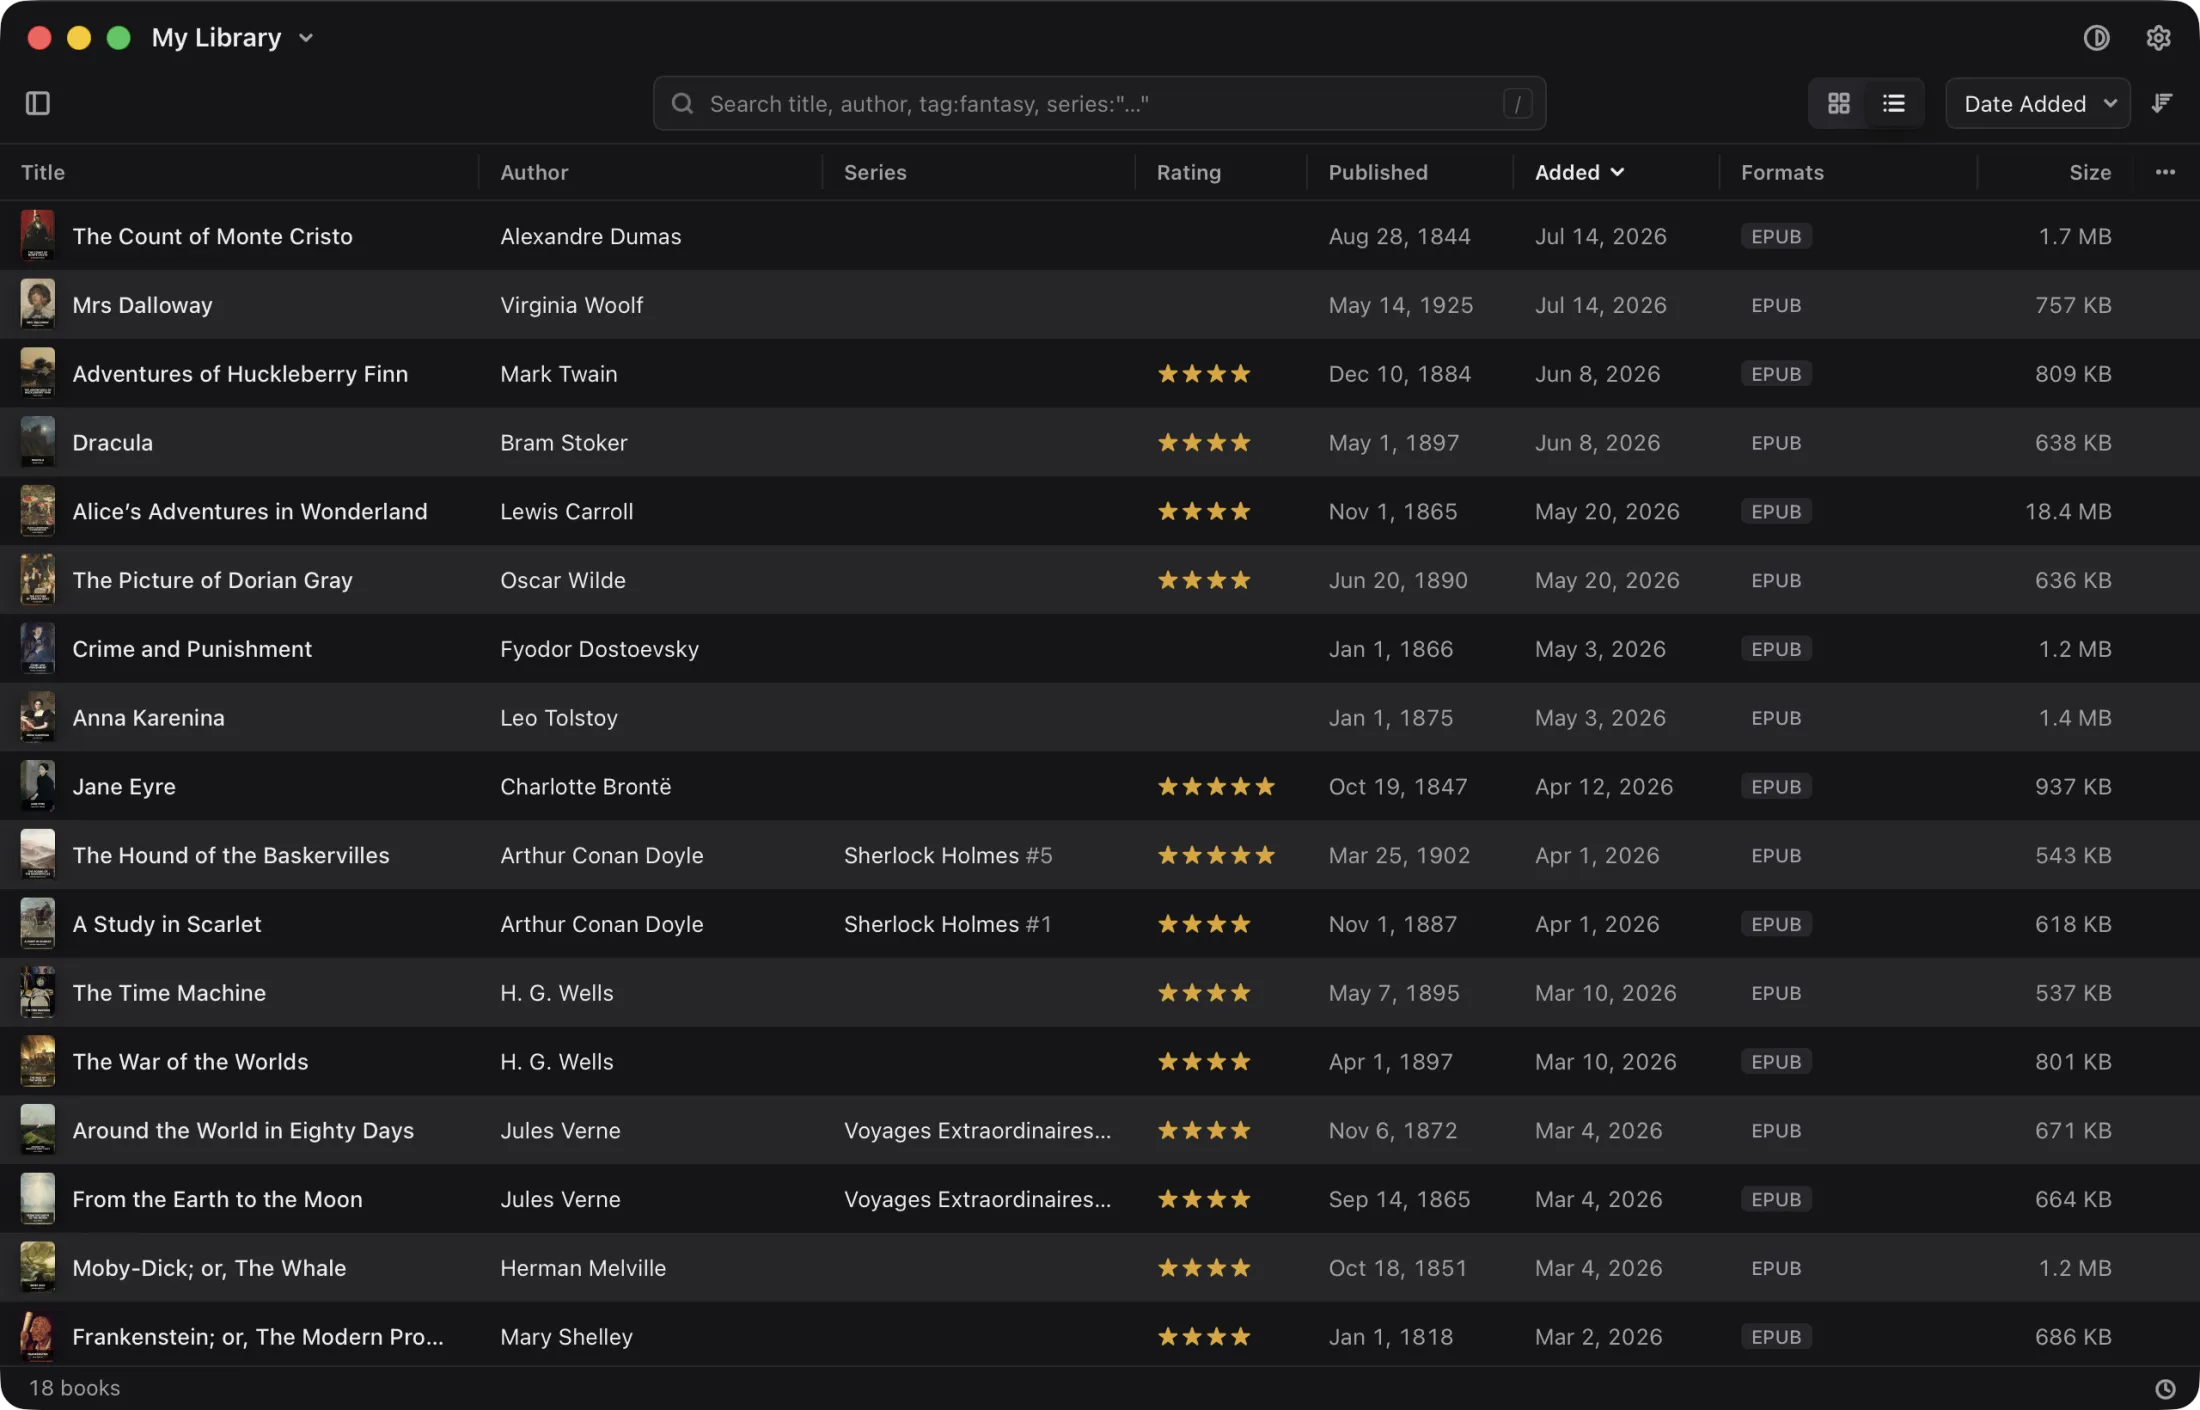This screenshot has width=2200, height=1410.
Task: Click the search magnifier icon
Action: [x=682, y=103]
